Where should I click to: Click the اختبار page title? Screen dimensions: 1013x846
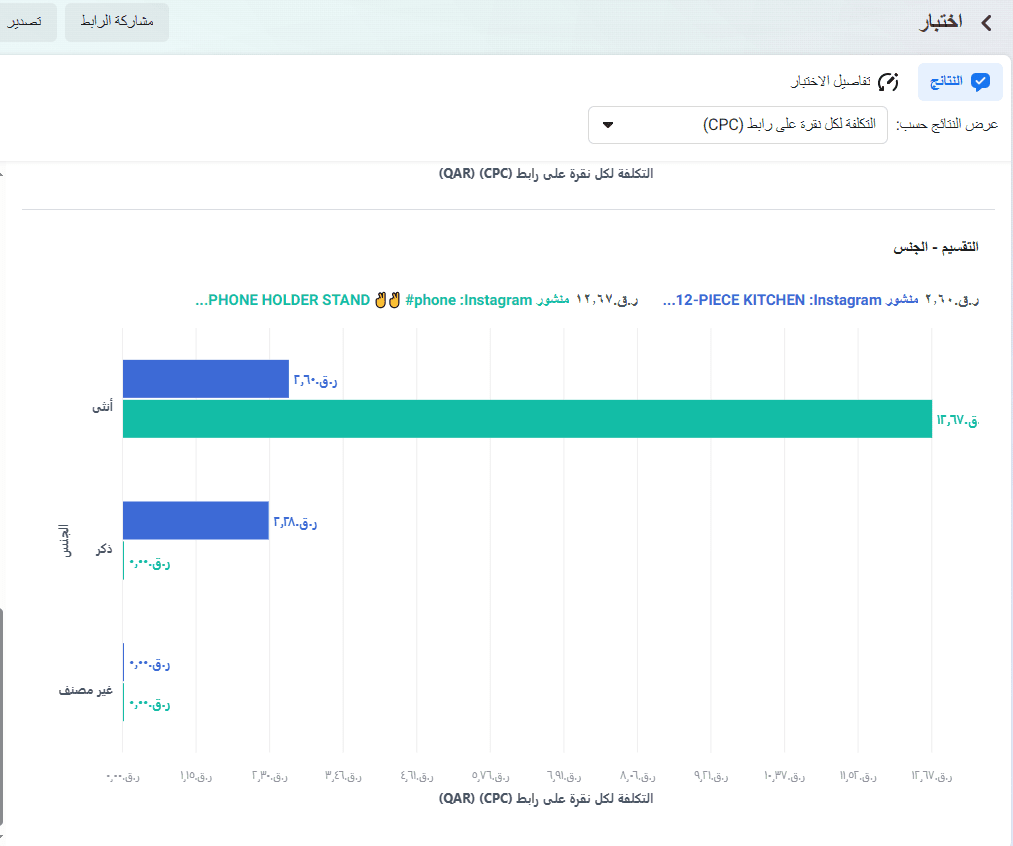[x=941, y=23]
